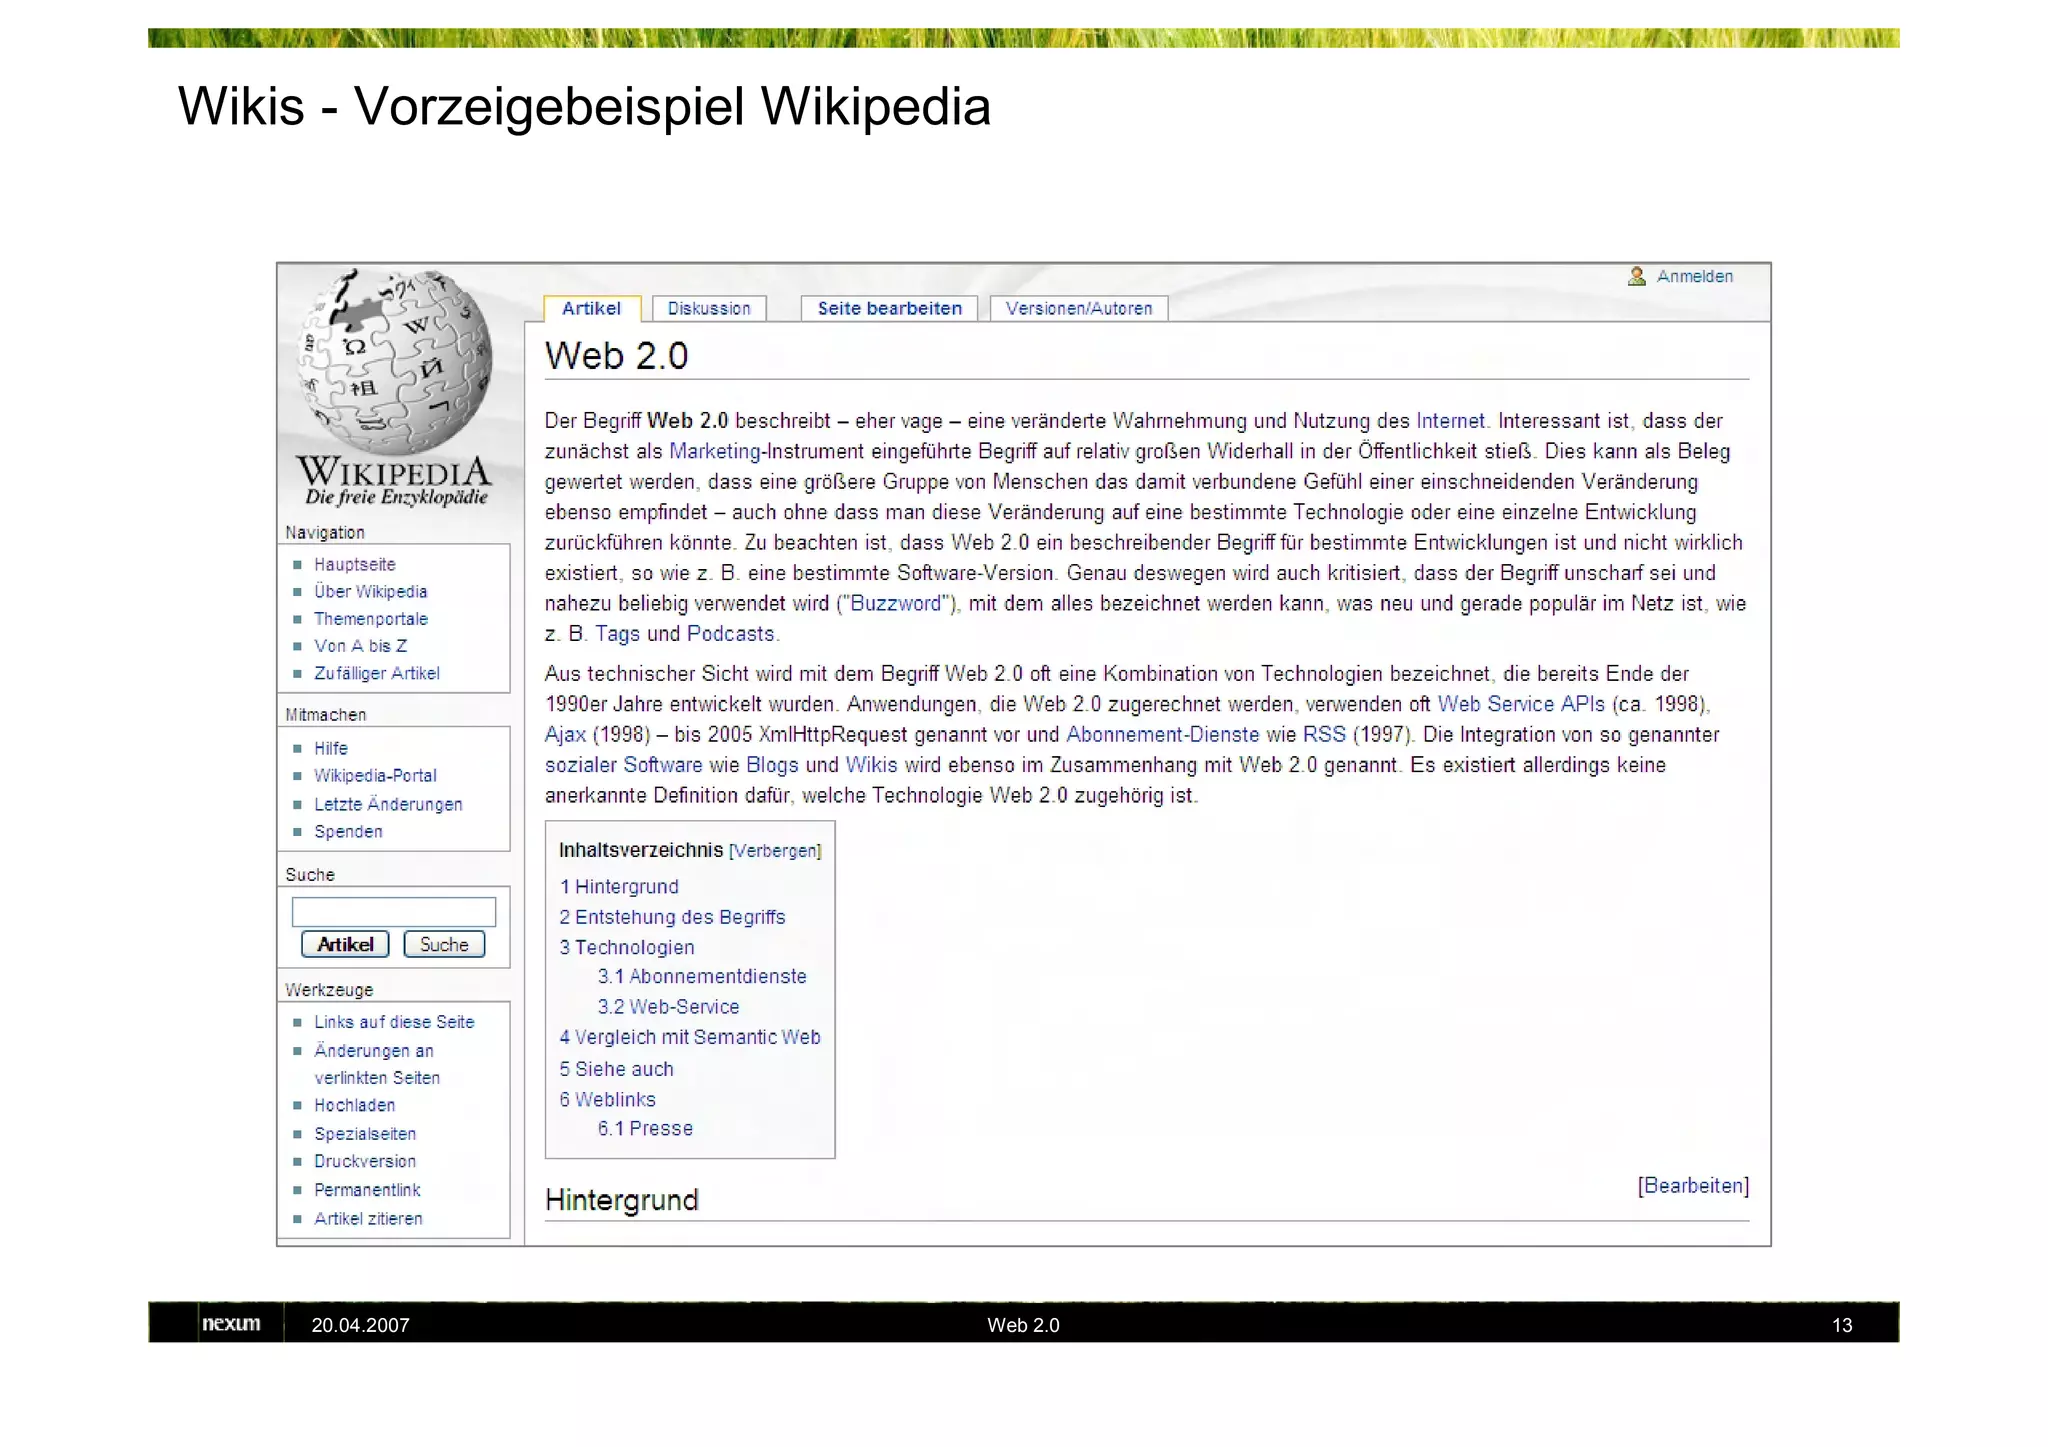The width and height of the screenshot is (2048, 1447).
Task: Open Hauptseite in Navigation sidebar
Action: click(x=355, y=565)
